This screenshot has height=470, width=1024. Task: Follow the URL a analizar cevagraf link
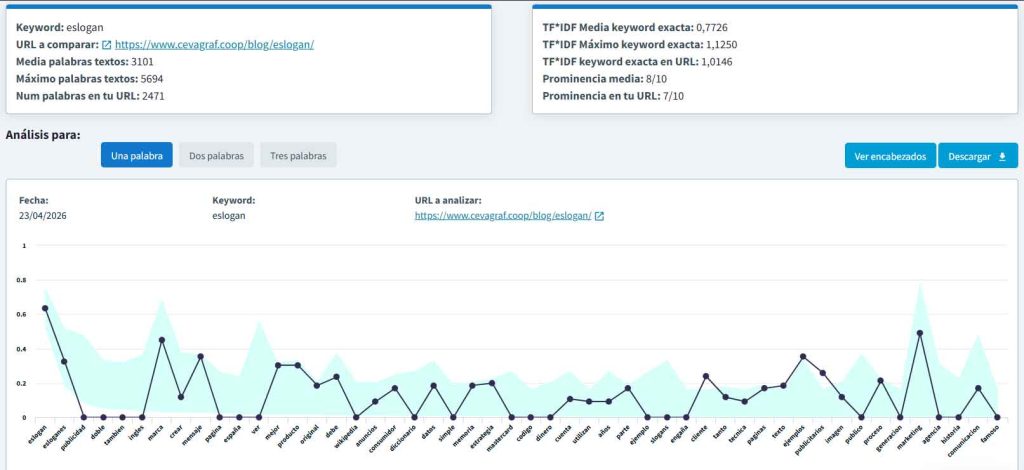502,216
